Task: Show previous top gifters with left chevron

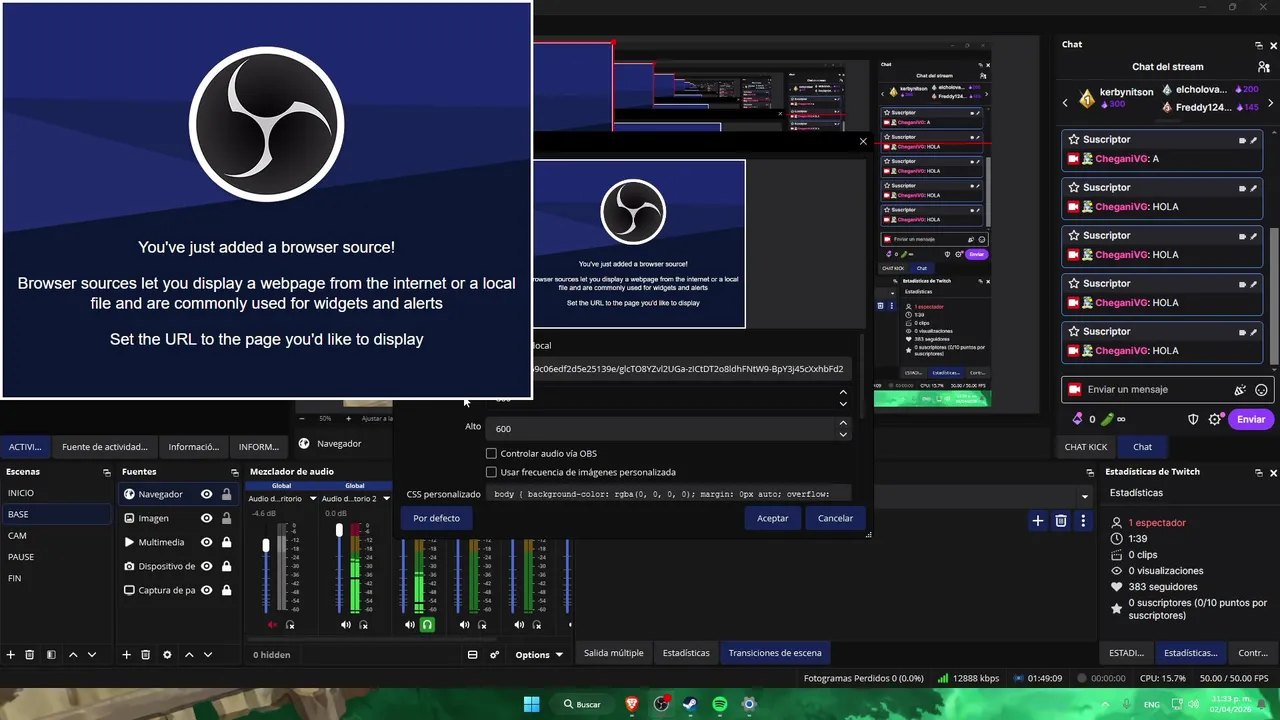Action: (x=1066, y=102)
